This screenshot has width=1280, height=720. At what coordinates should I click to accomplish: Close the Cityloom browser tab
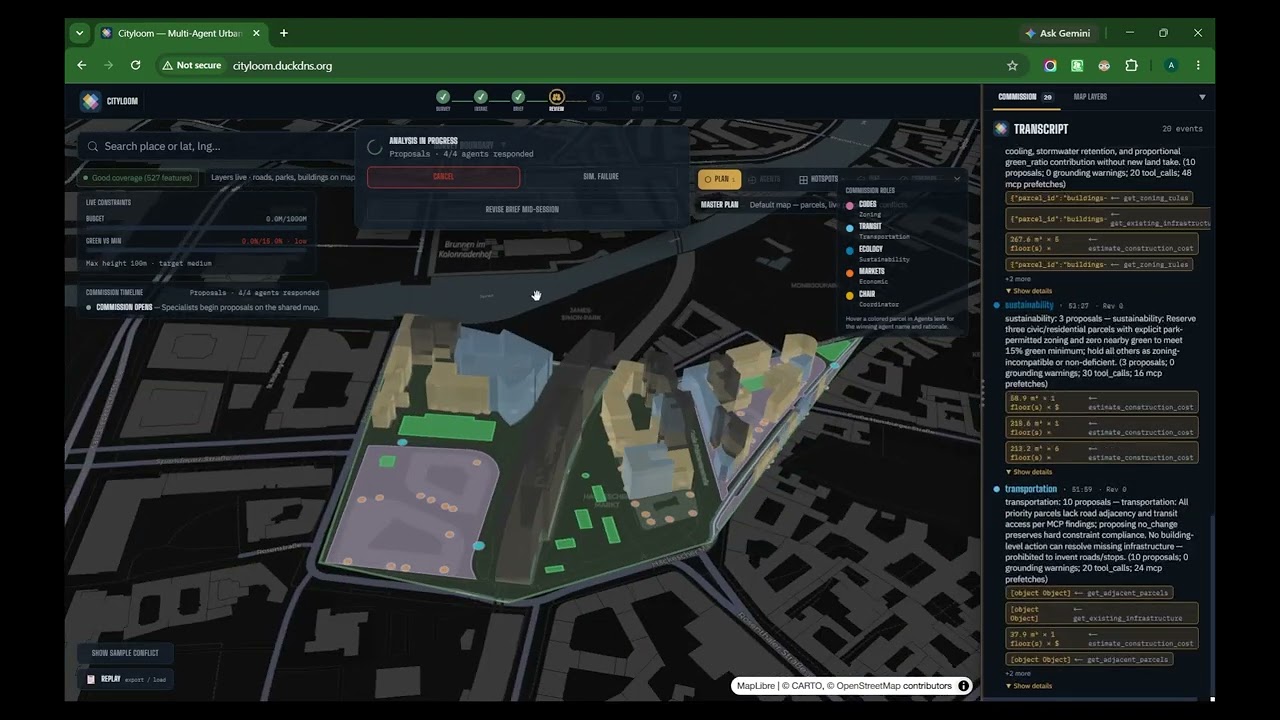coord(256,33)
